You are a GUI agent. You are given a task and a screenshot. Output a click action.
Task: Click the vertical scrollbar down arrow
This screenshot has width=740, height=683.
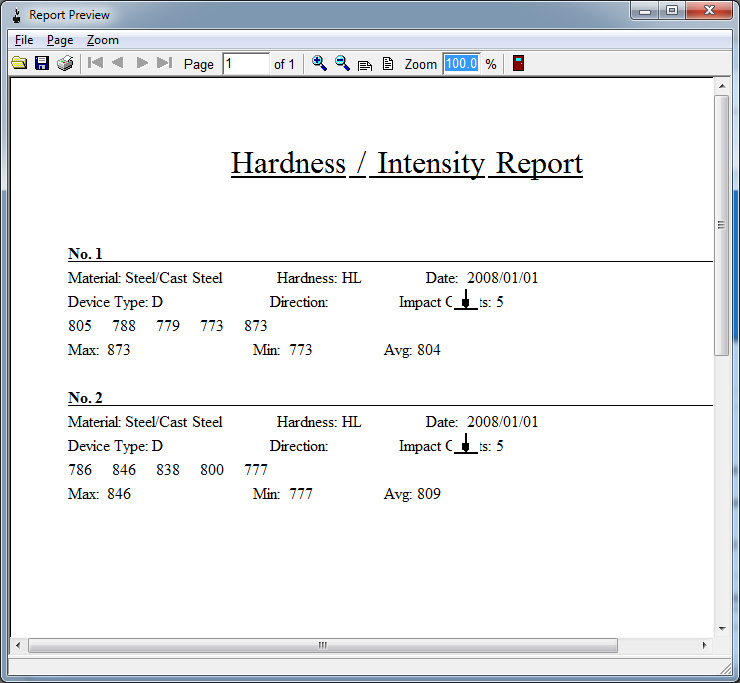point(722,628)
